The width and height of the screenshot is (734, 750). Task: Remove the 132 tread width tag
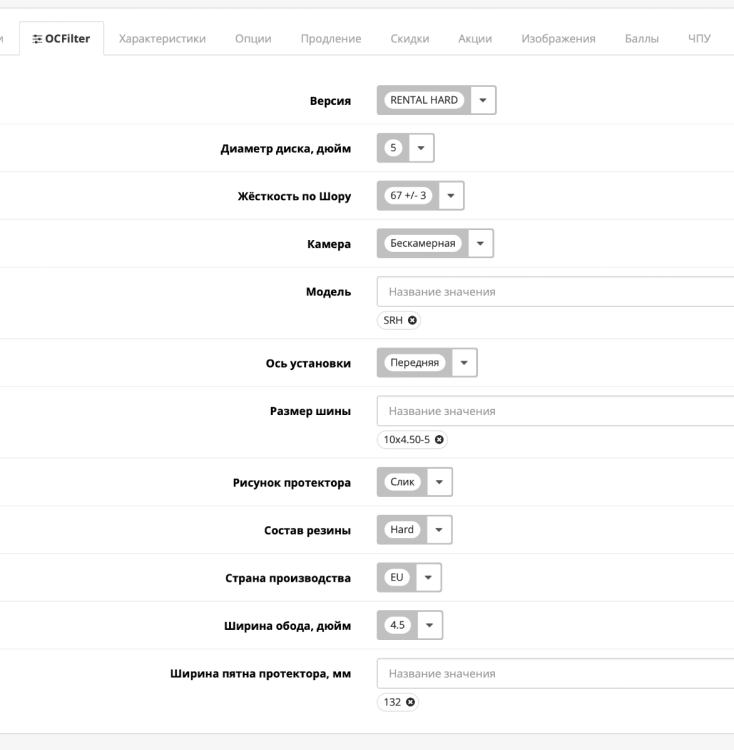pos(409,703)
